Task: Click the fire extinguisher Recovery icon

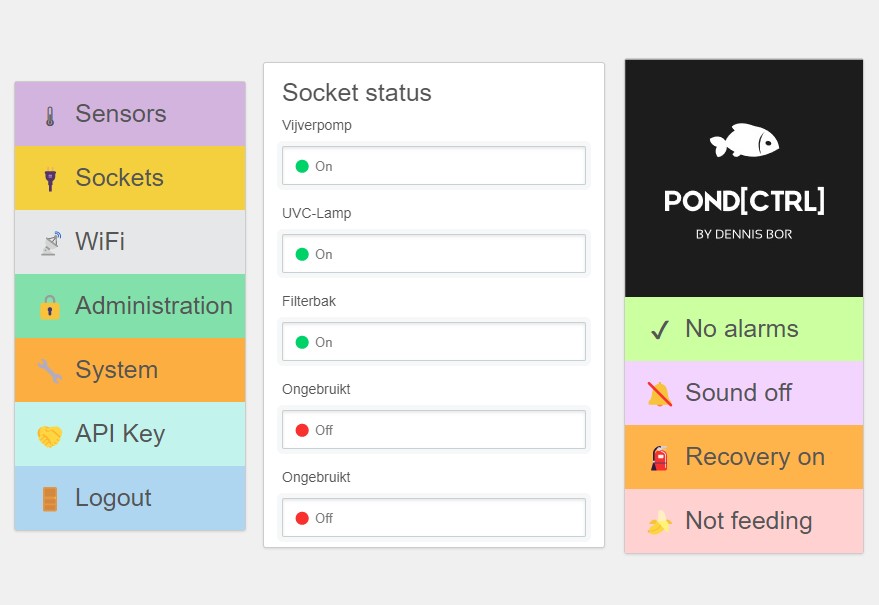Action: [659, 458]
